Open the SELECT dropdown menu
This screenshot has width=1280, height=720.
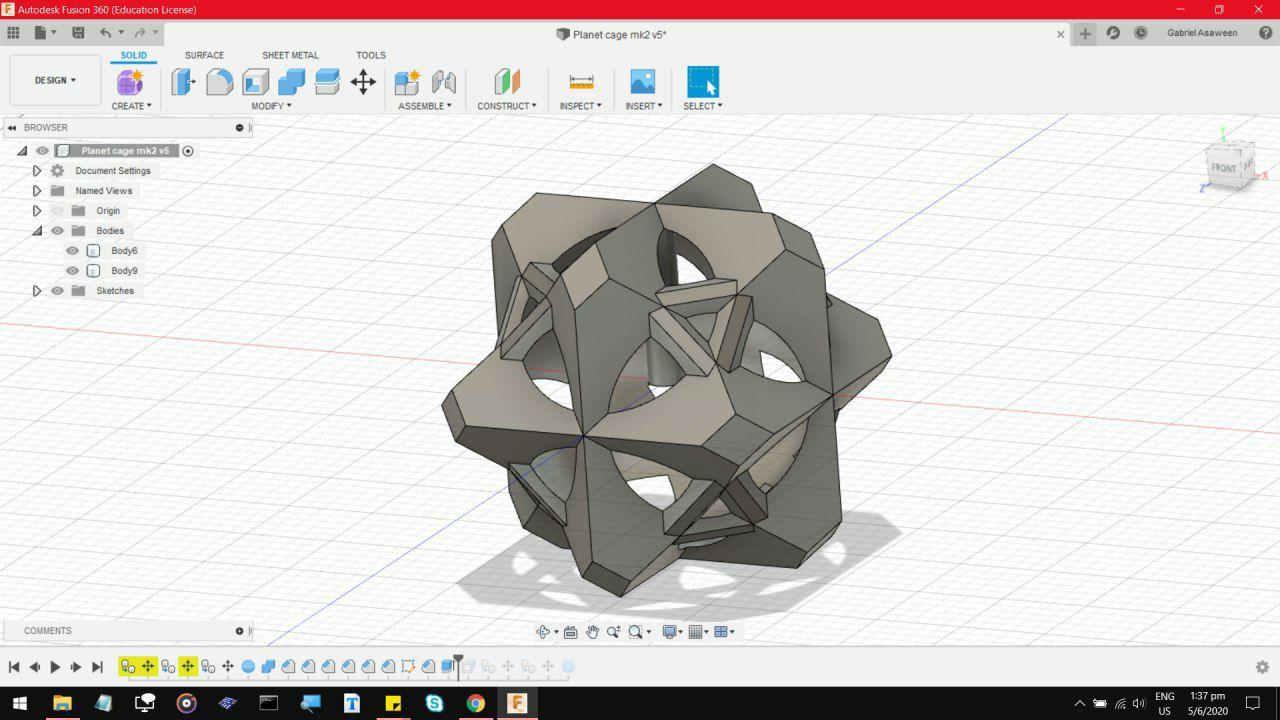pos(703,106)
